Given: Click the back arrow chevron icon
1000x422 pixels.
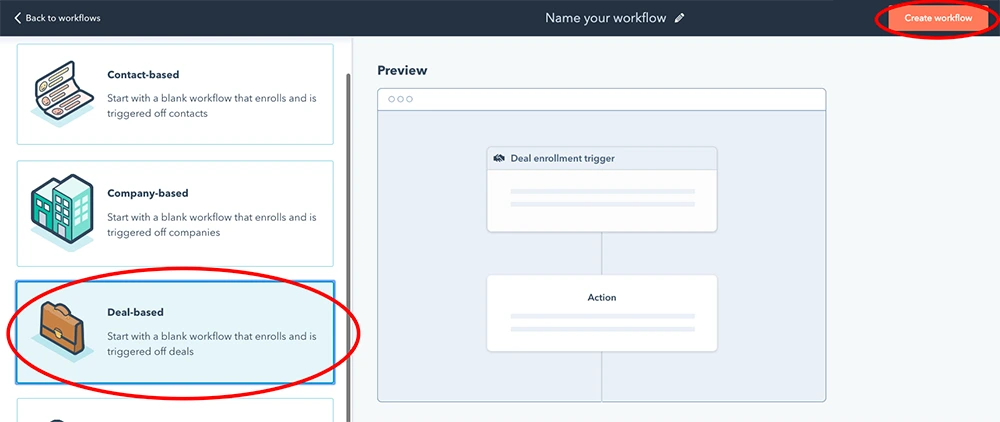Looking at the screenshot, I should pos(17,18).
